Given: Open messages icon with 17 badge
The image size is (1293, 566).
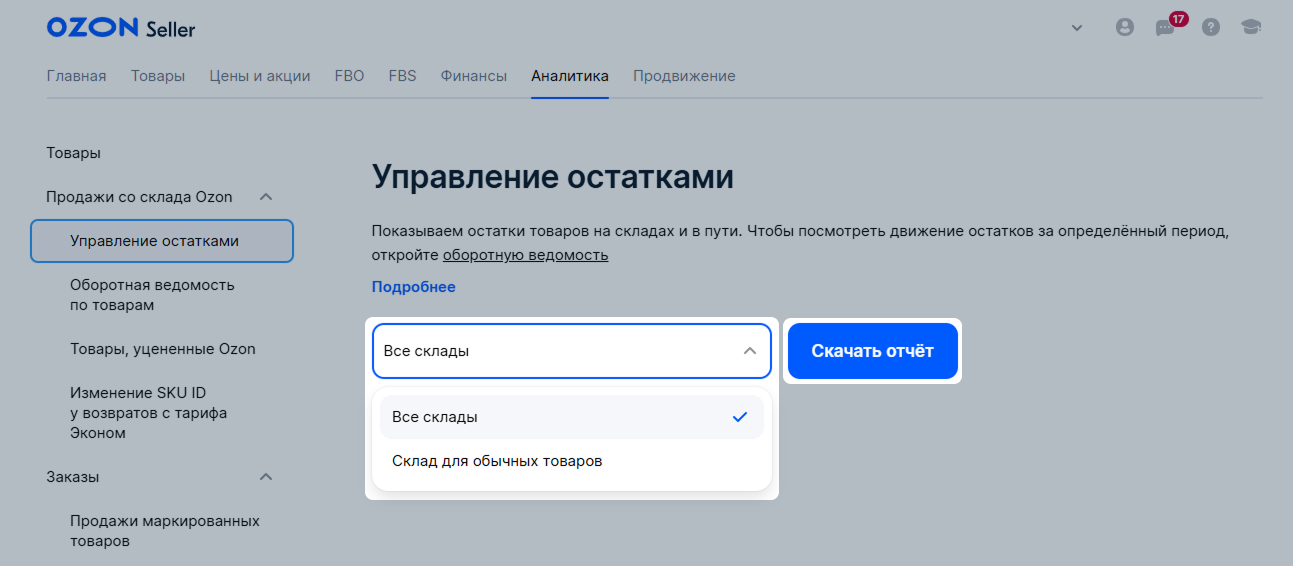Looking at the screenshot, I should (x=1167, y=27).
